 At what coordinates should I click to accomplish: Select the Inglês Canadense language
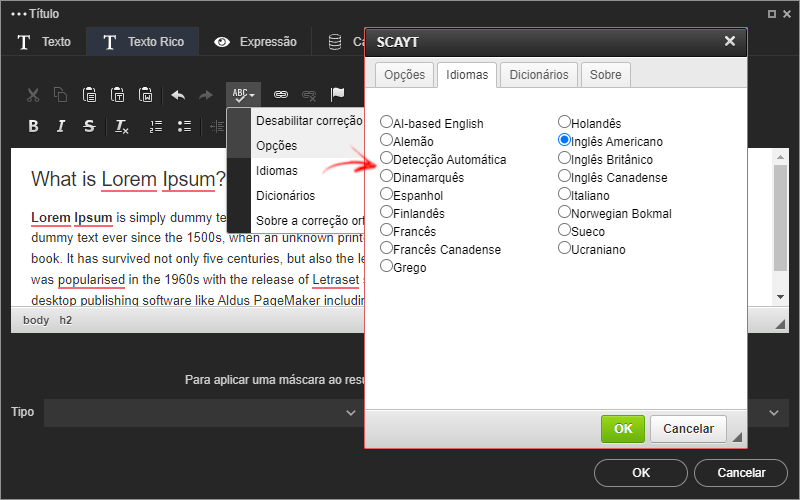[564, 176]
